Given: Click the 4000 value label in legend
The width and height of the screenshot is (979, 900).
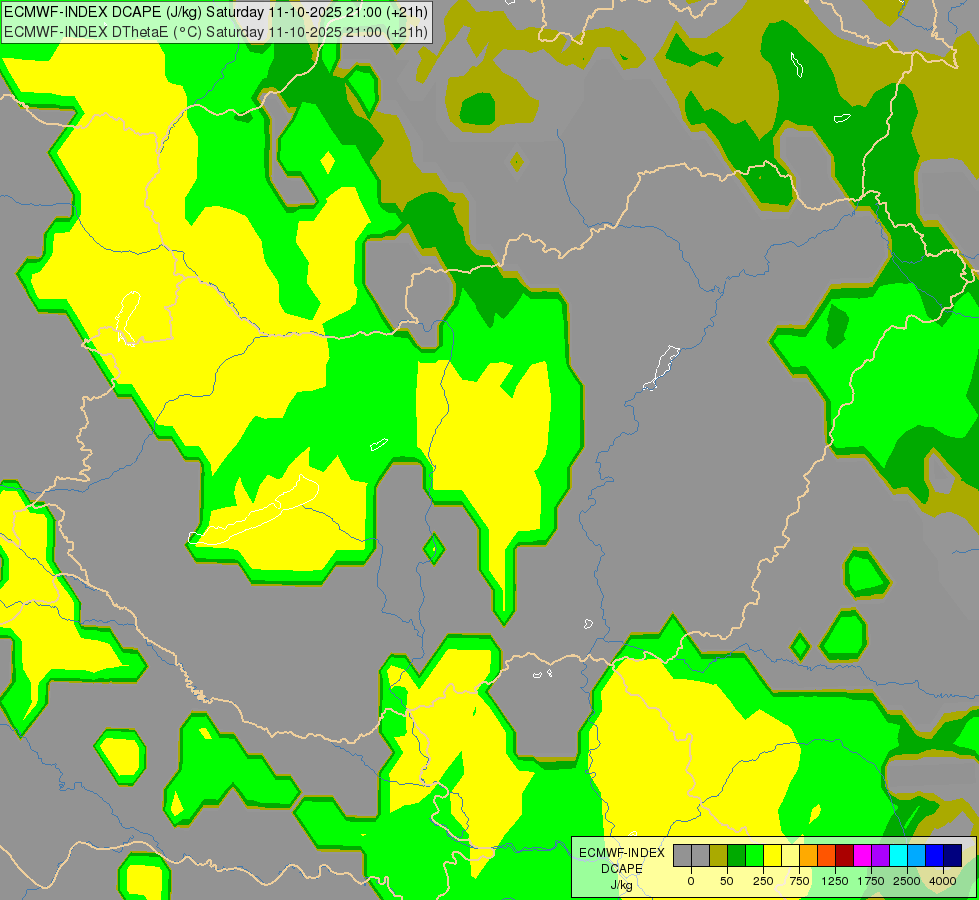Looking at the screenshot, I should point(942,881).
